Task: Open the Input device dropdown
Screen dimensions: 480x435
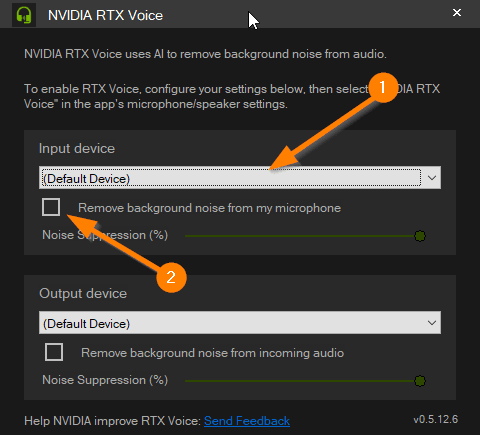Action: (x=240, y=178)
